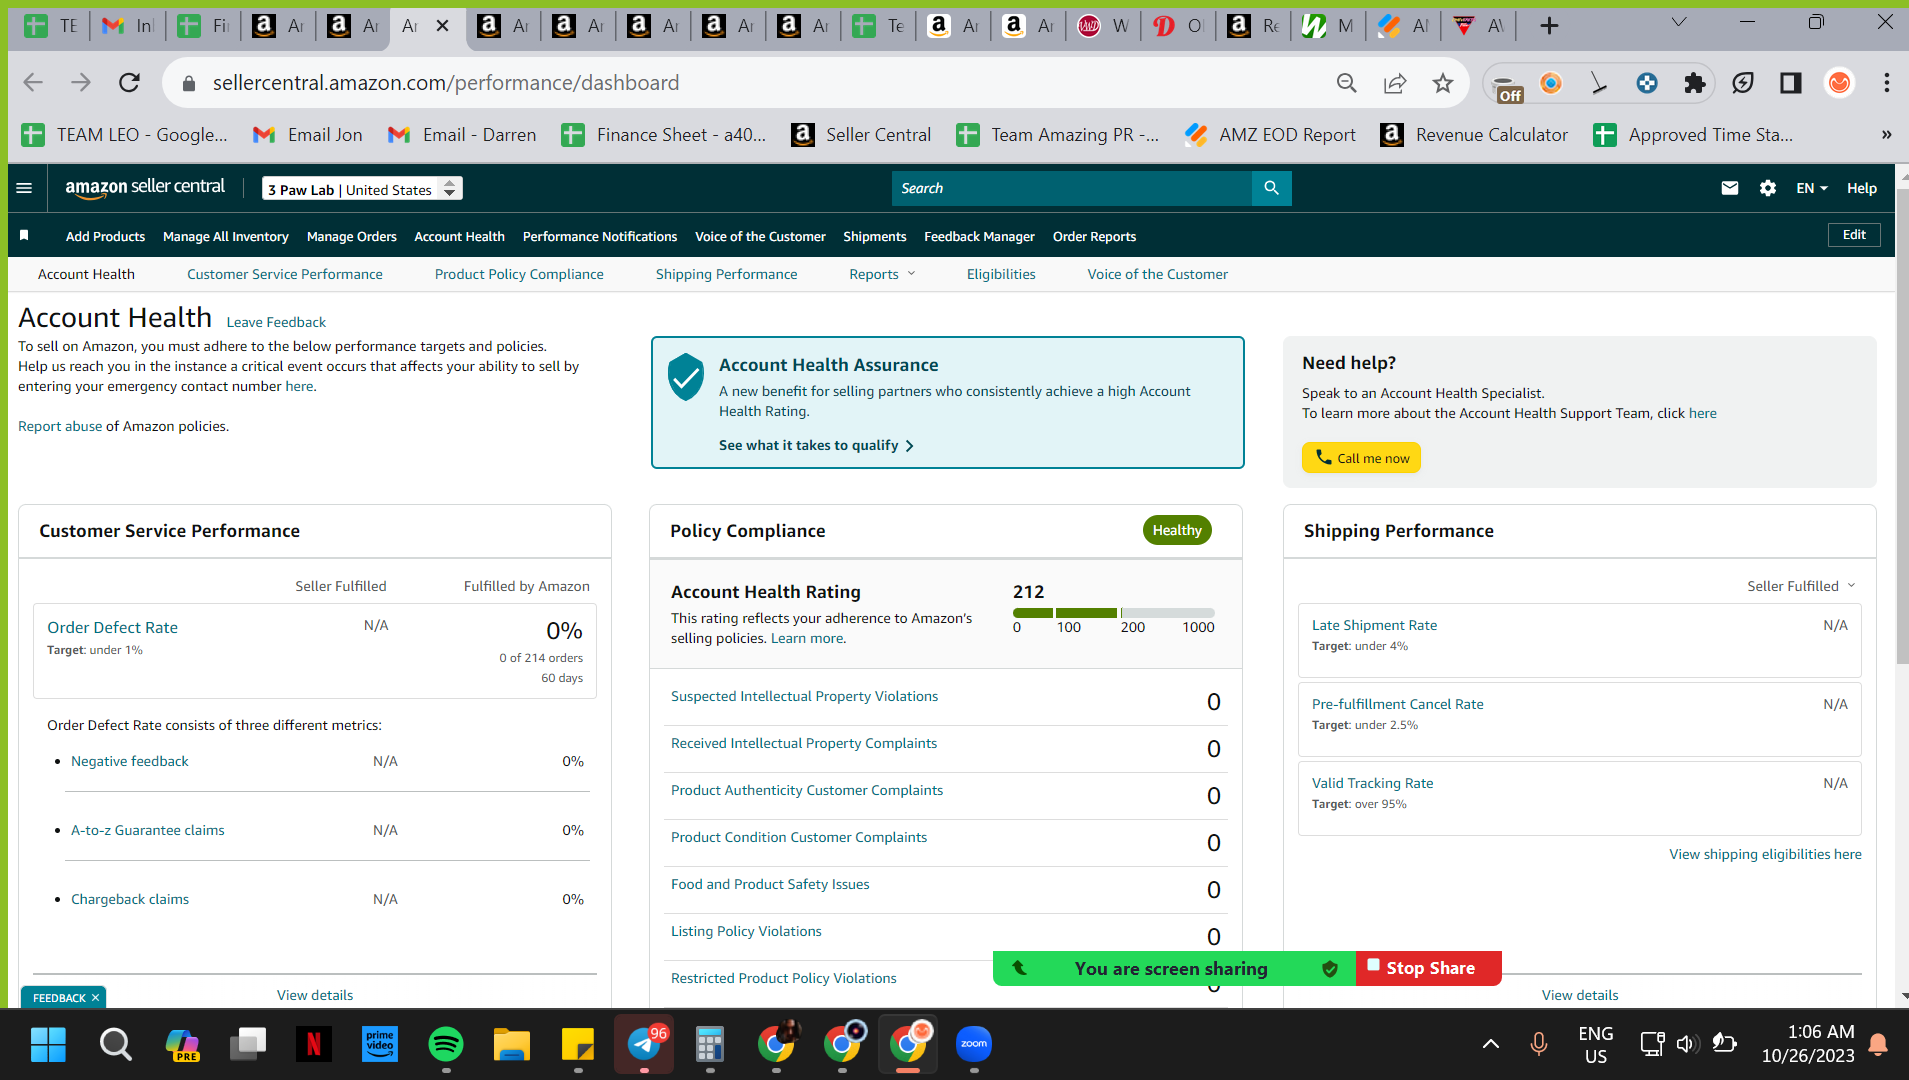Viewport: 1909px width, 1080px height.
Task: Close the active browser tab
Action: (x=442, y=26)
